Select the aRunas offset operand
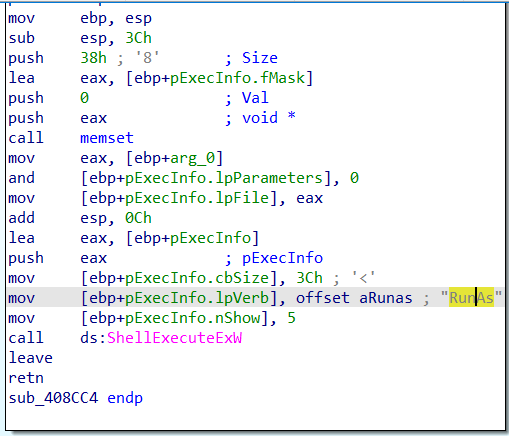The height and width of the screenshot is (436, 509). [x=386, y=298]
